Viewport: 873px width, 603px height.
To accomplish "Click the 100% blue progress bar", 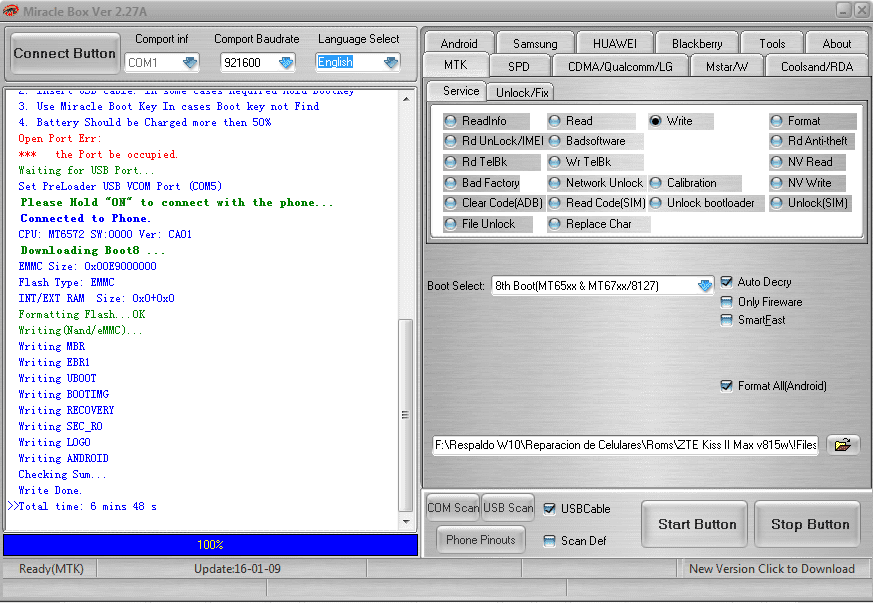I will pyautogui.click(x=210, y=545).
